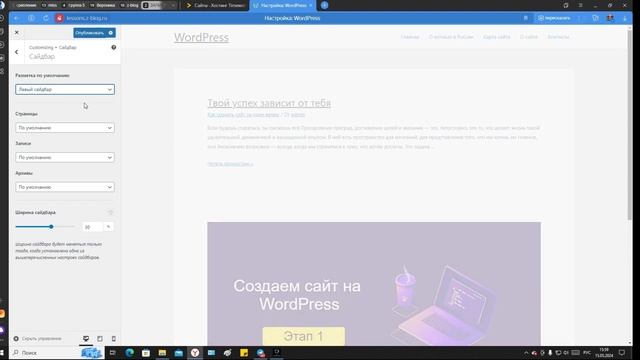Click the taskbar clock
640x360 pixels.
click(604, 353)
